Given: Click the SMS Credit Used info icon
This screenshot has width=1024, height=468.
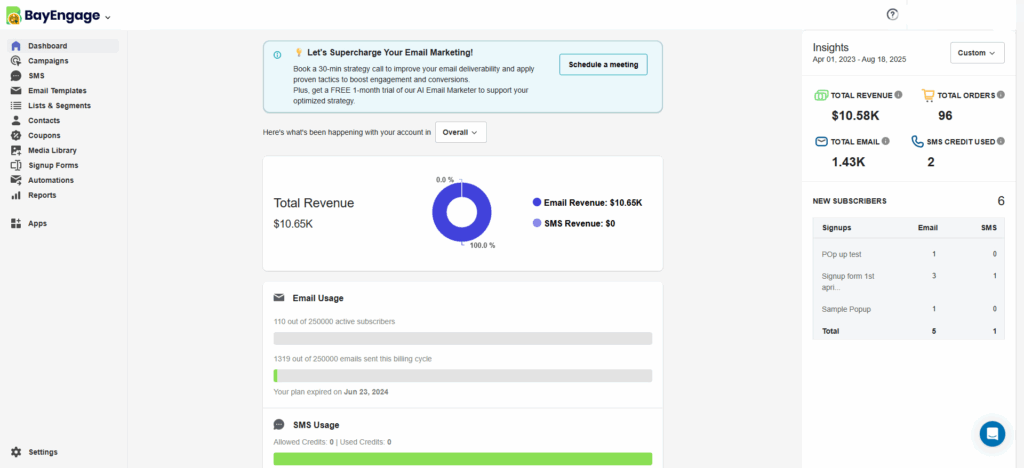Looking at the screenshot, I should coord(1000,142).
